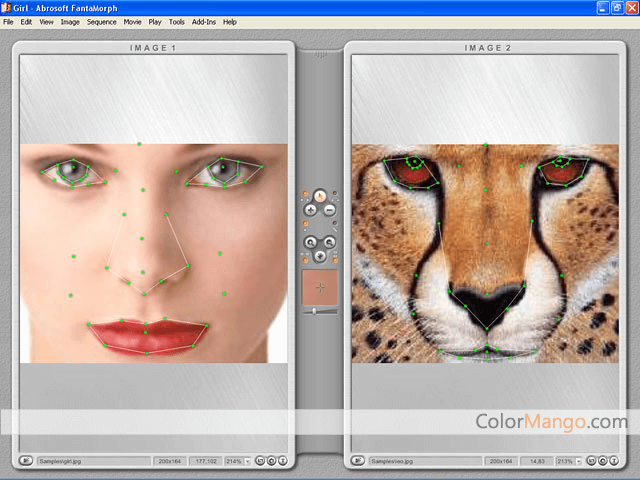
Task: Toggle the orange indicator left of pointer tool
Action: coord(304,194)
